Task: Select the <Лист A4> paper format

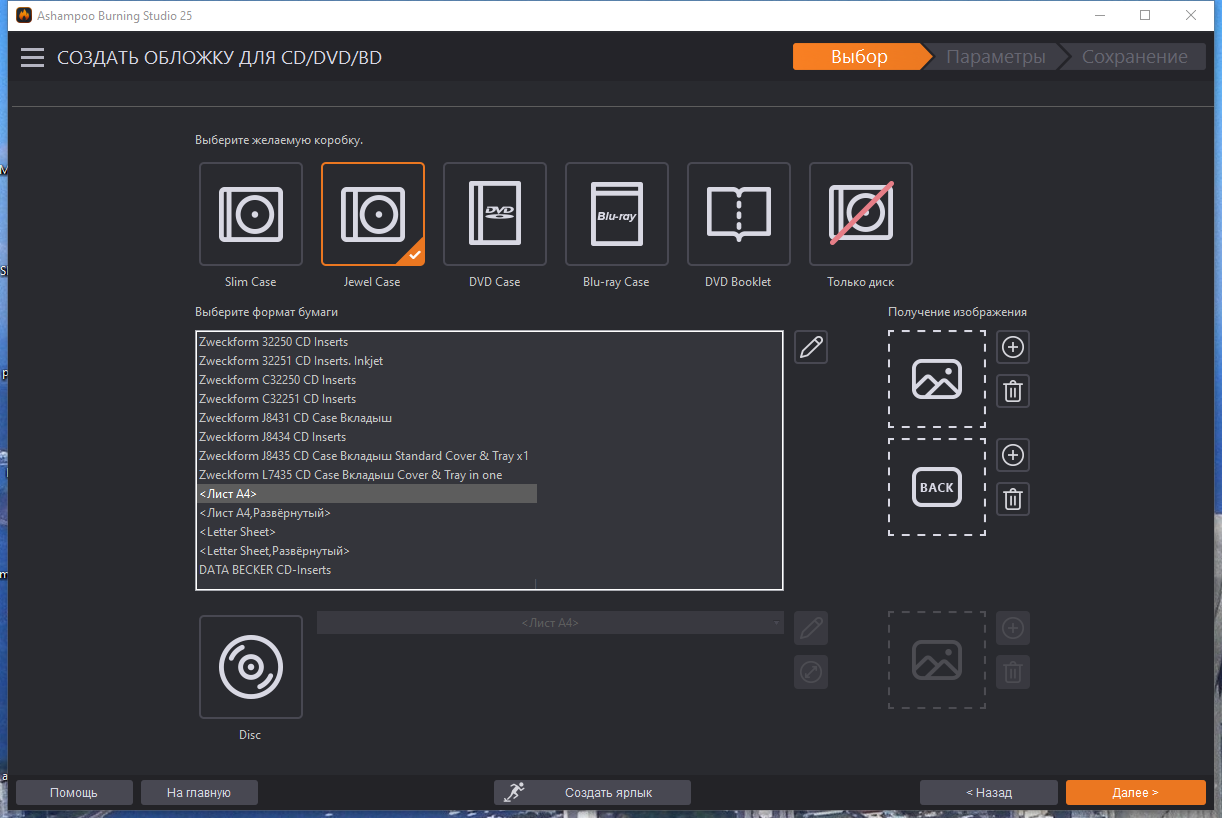Action: [x=367, y=494]
